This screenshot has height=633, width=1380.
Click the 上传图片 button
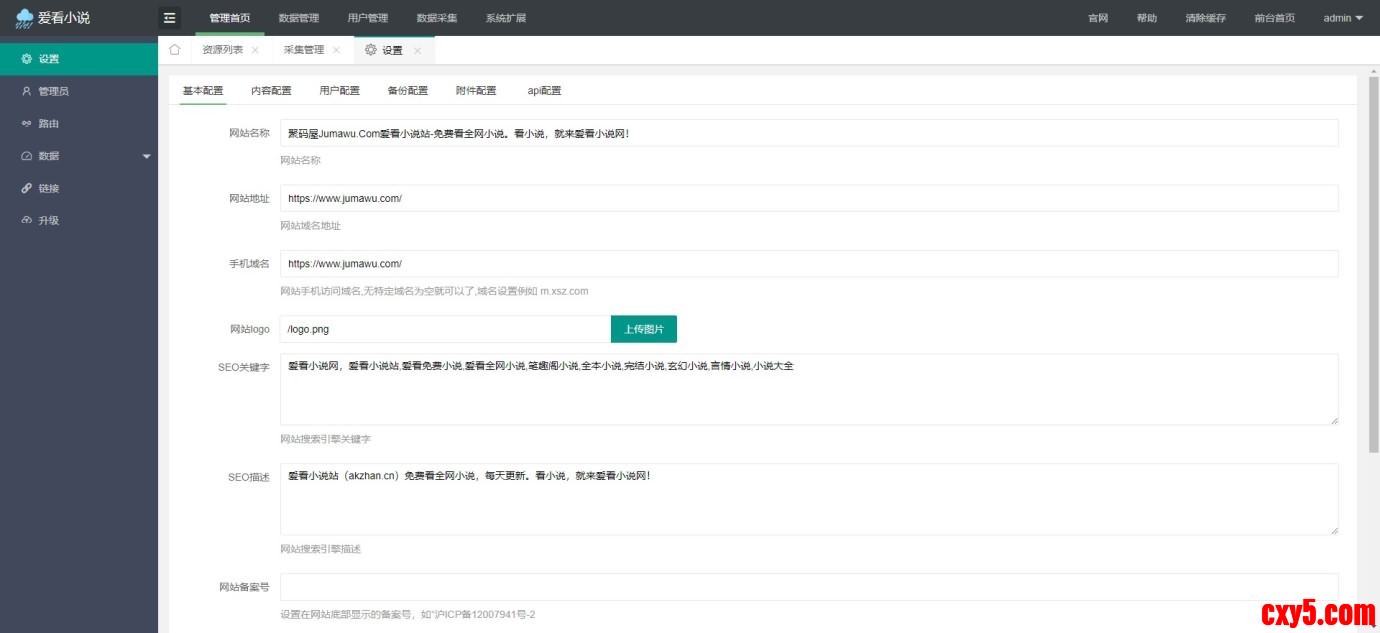pyautogui.click(x=643, y=329)
